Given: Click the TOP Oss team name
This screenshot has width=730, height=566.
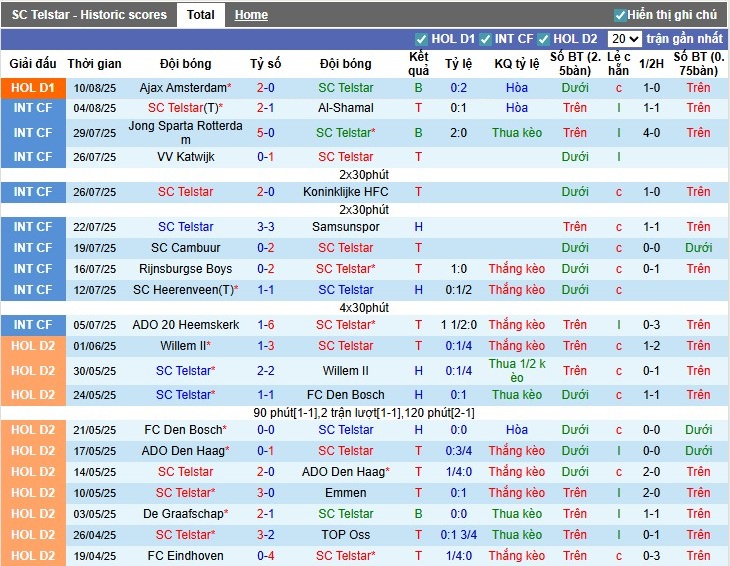Looking at the screenshot, I should pos(345,535).
